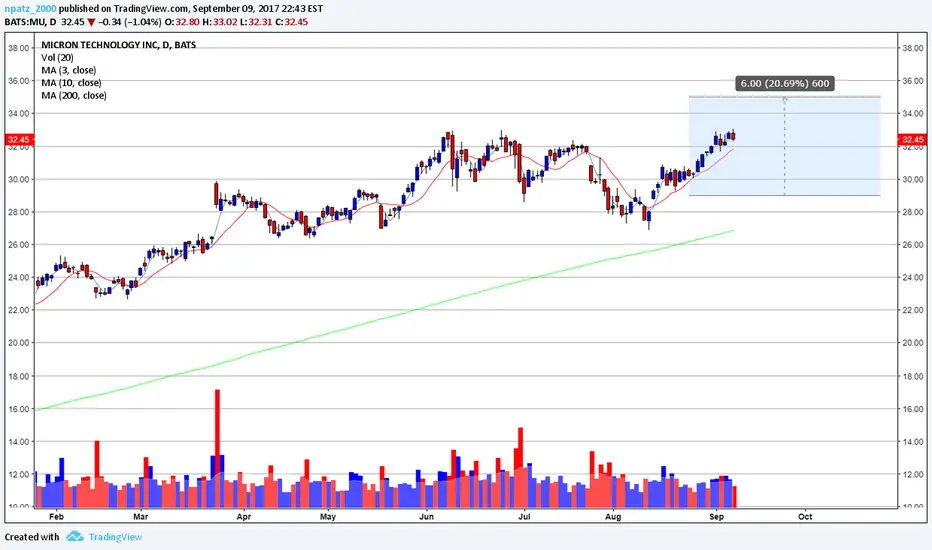Viewport: 932px width, 550px height.
Task: Select the MA (10, close) indicator legend
Action: pos(71,83)
